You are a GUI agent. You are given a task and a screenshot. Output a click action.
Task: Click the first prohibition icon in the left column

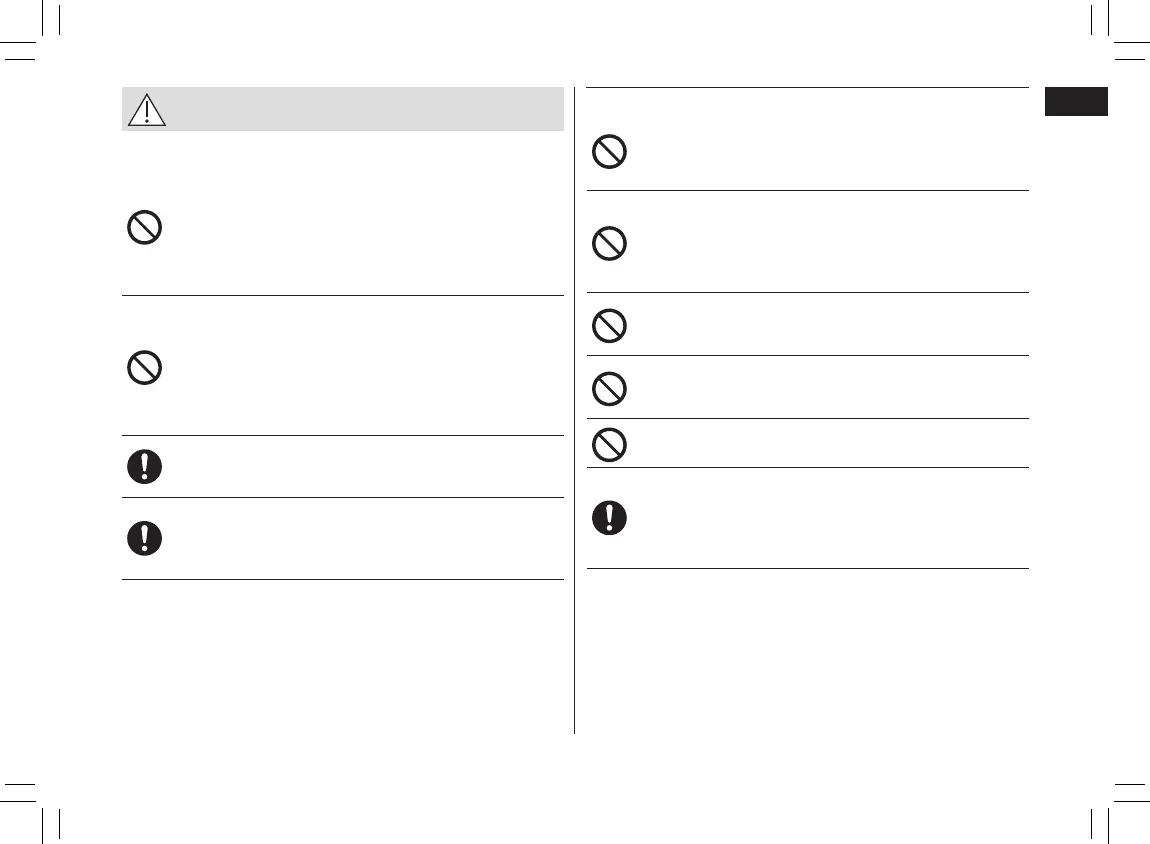[x=145, y=229]
